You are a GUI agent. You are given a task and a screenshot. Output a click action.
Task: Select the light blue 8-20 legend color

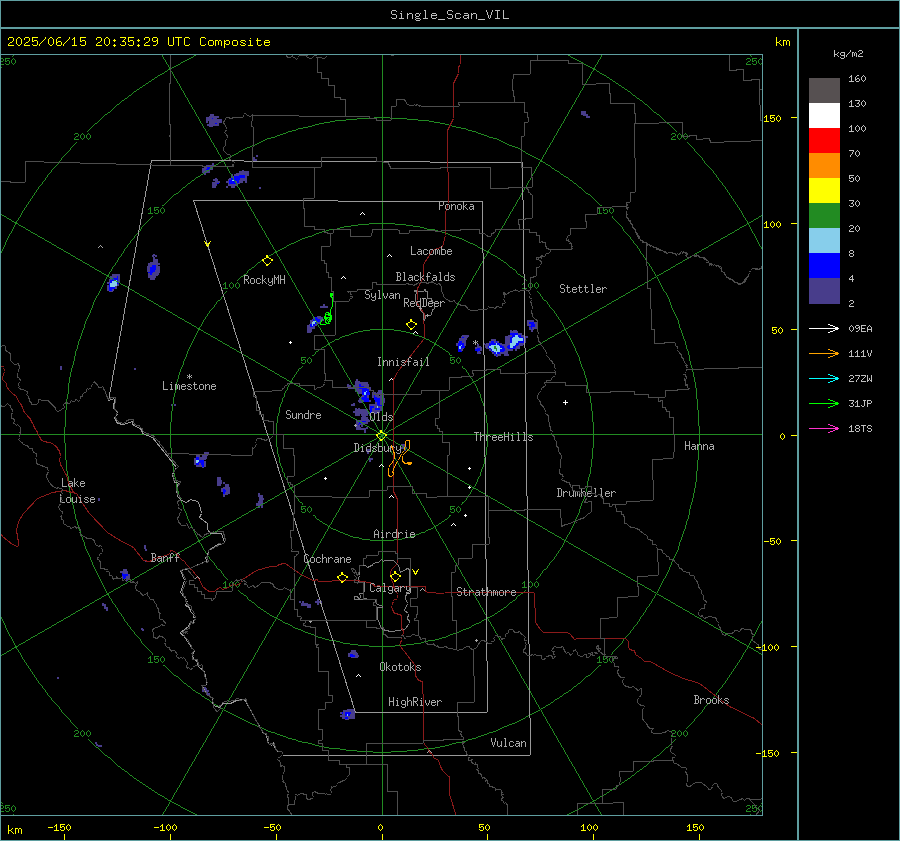(824, 241)
